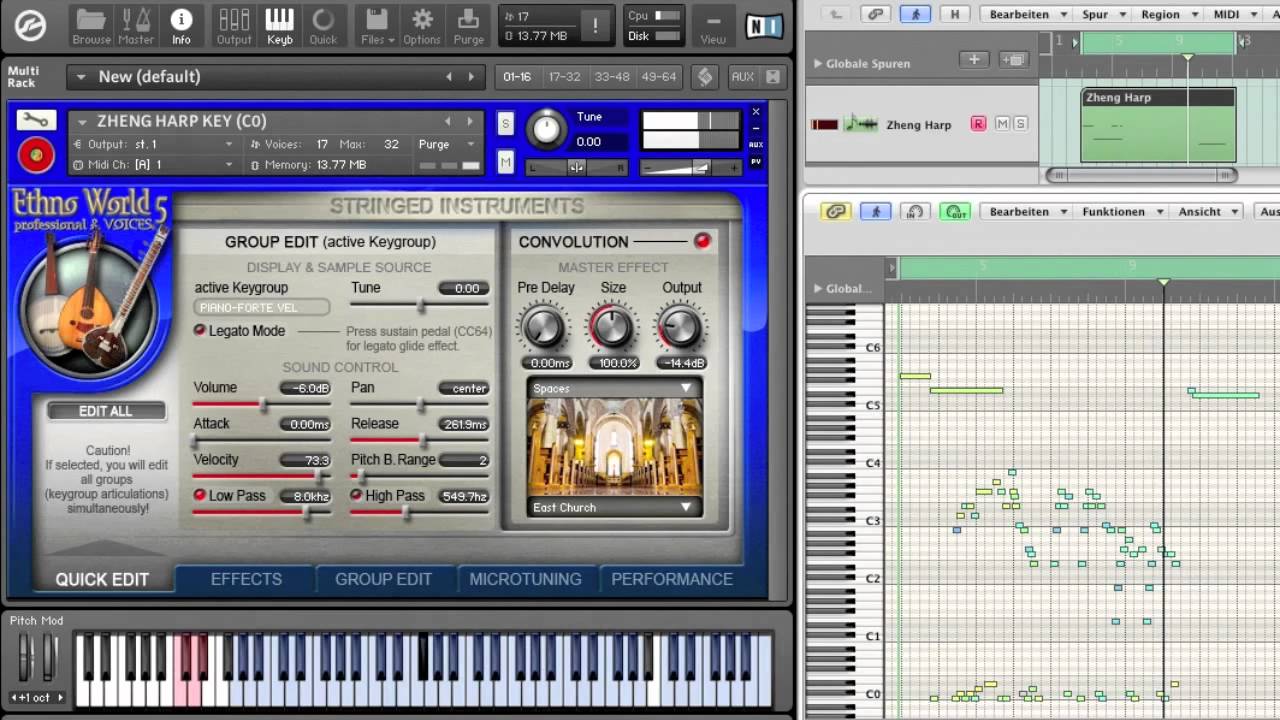Enable MIDI IN in Piano Roll
The height and width of the screenshot is (720, 1280).
(x=915, y=211)
